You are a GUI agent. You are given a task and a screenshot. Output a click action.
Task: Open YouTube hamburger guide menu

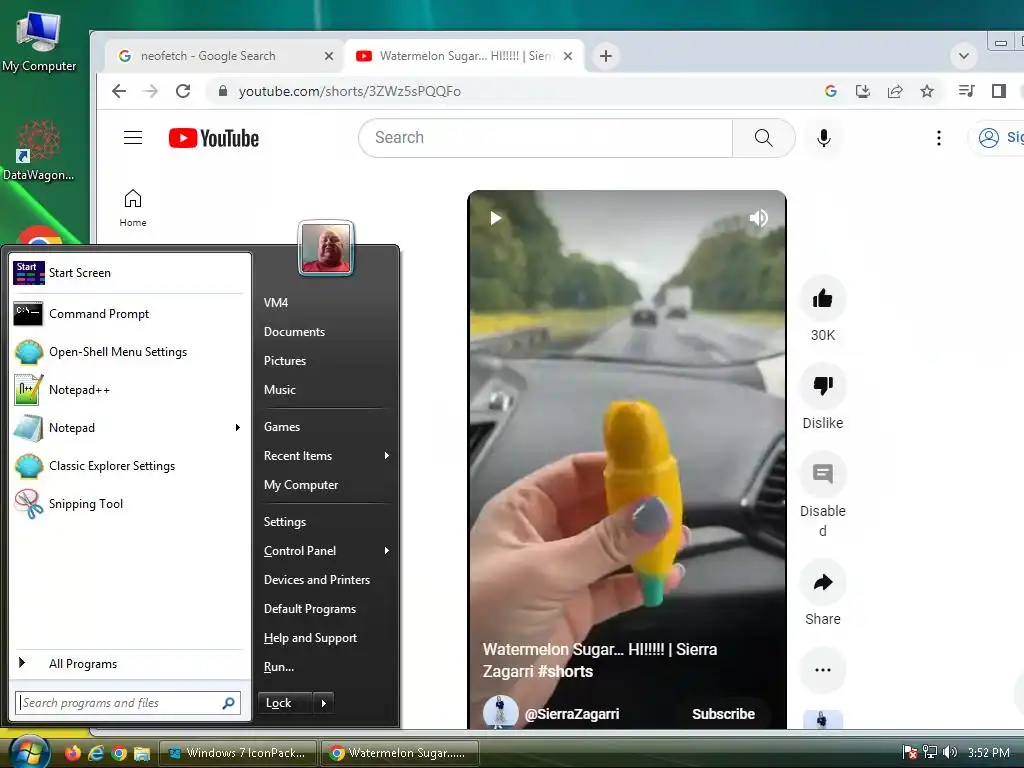(133, 138)
